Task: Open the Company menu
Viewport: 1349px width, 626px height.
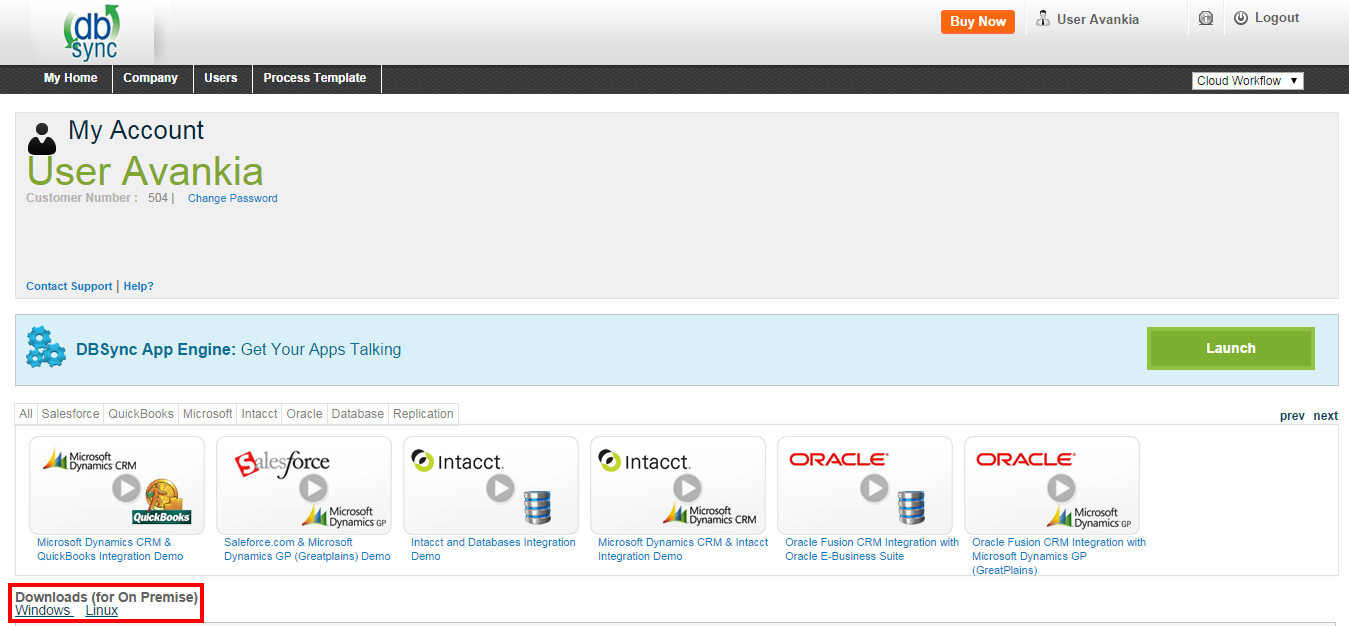Action: click(x=150, y=78)
